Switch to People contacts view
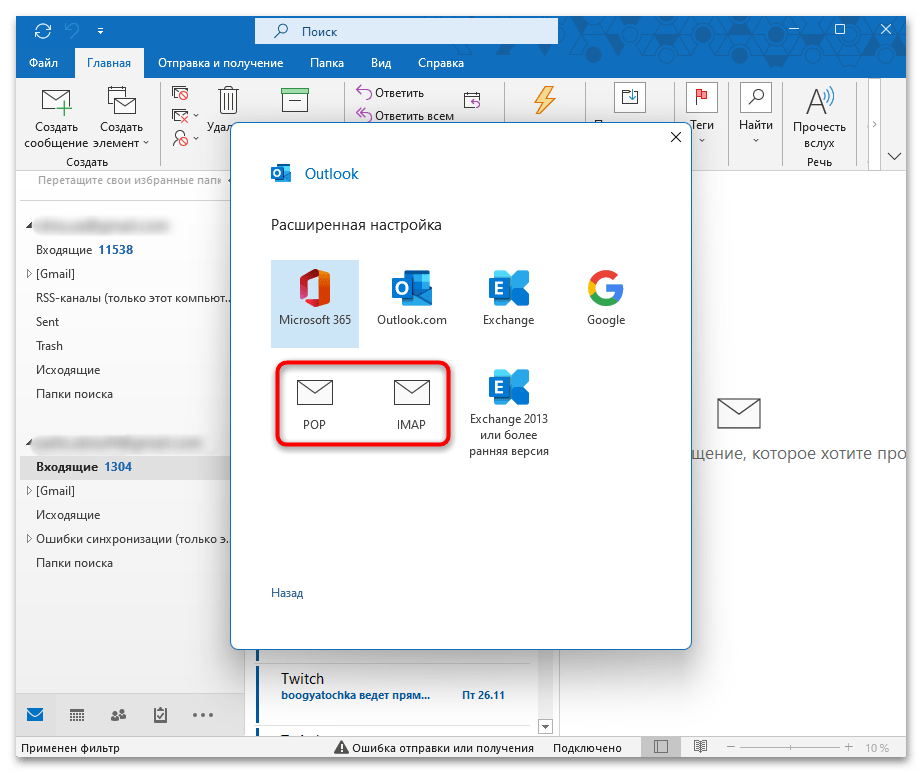Screen dimensions: 922x773 point(118,715)
